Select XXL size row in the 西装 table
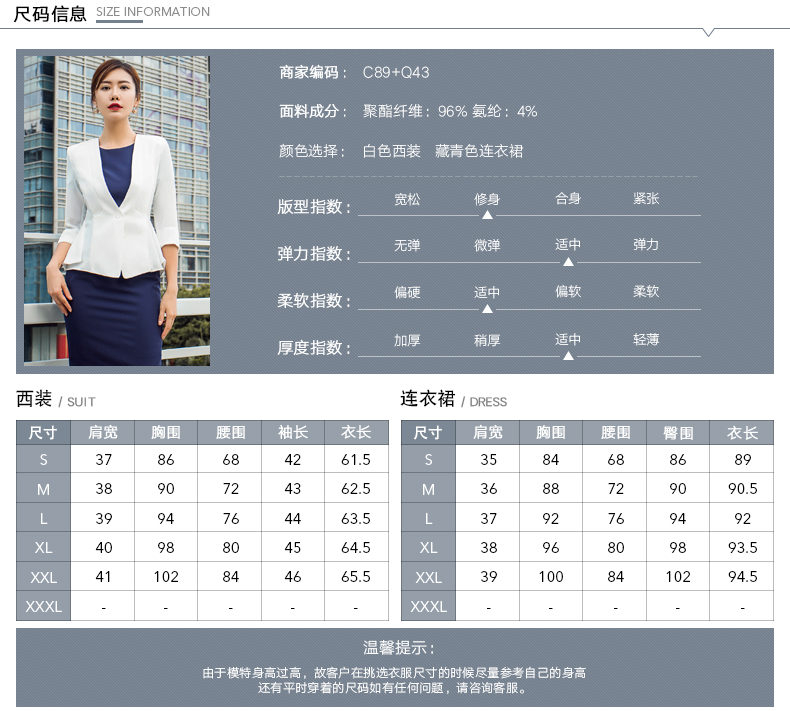The width and height of the screenshot is (790, 711). click(43, 577)
